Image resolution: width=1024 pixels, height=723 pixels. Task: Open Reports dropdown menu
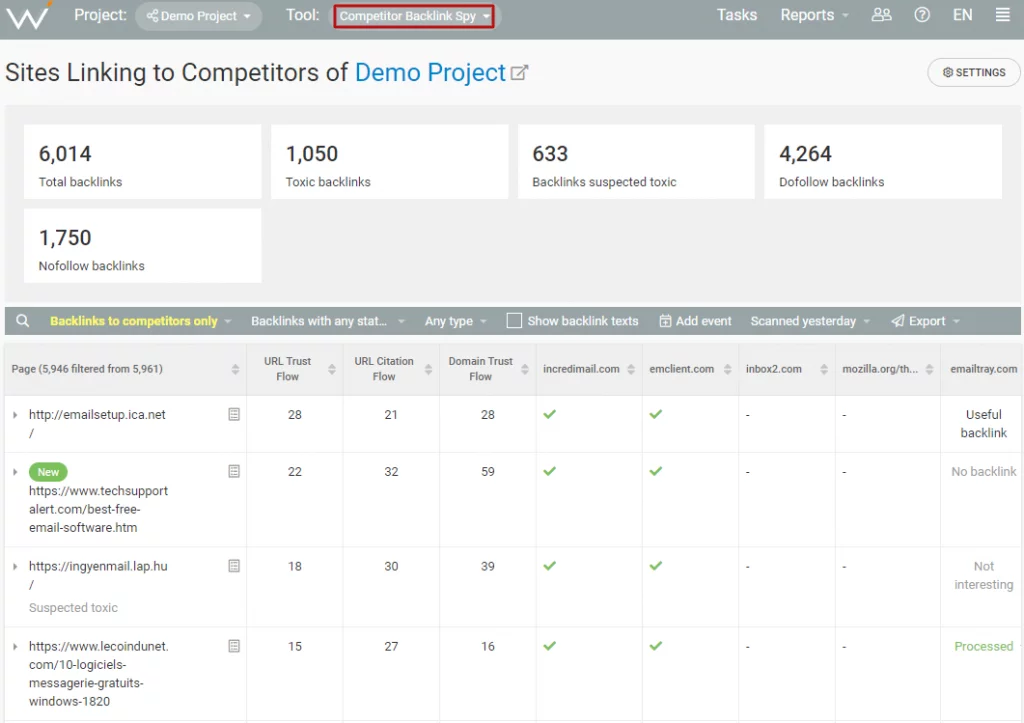point(814,14)
